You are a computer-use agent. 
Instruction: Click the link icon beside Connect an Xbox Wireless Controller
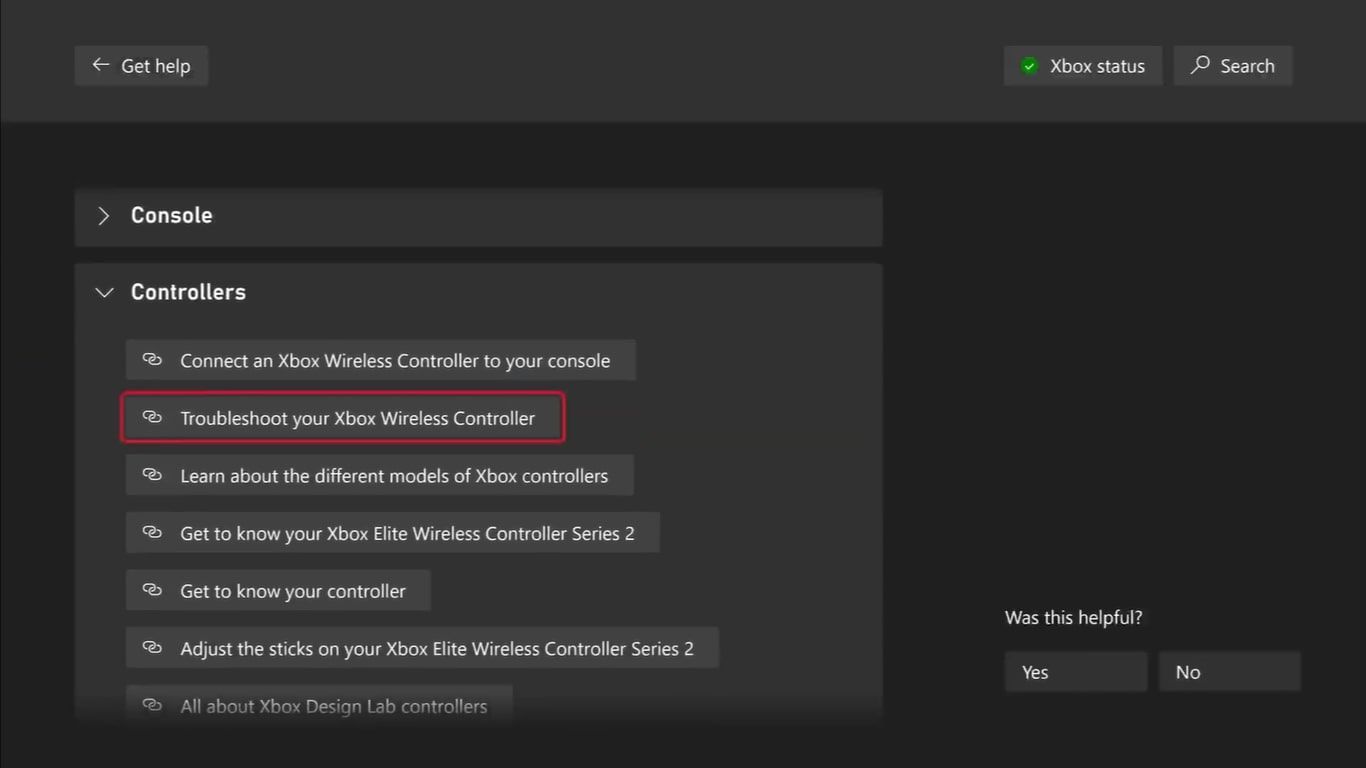[152, 360]
